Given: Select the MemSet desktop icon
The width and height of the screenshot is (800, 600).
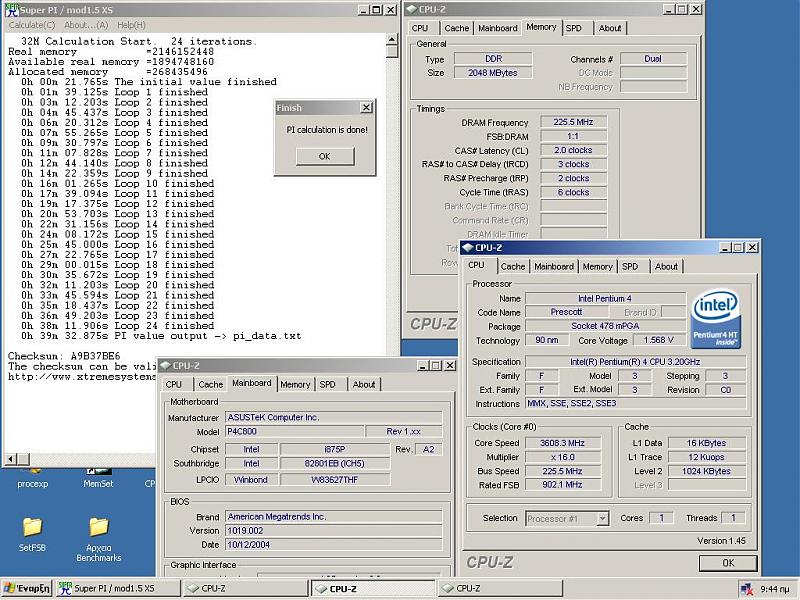Looking at the screenshot, I should pyautogui.click(x=98, y=478).
